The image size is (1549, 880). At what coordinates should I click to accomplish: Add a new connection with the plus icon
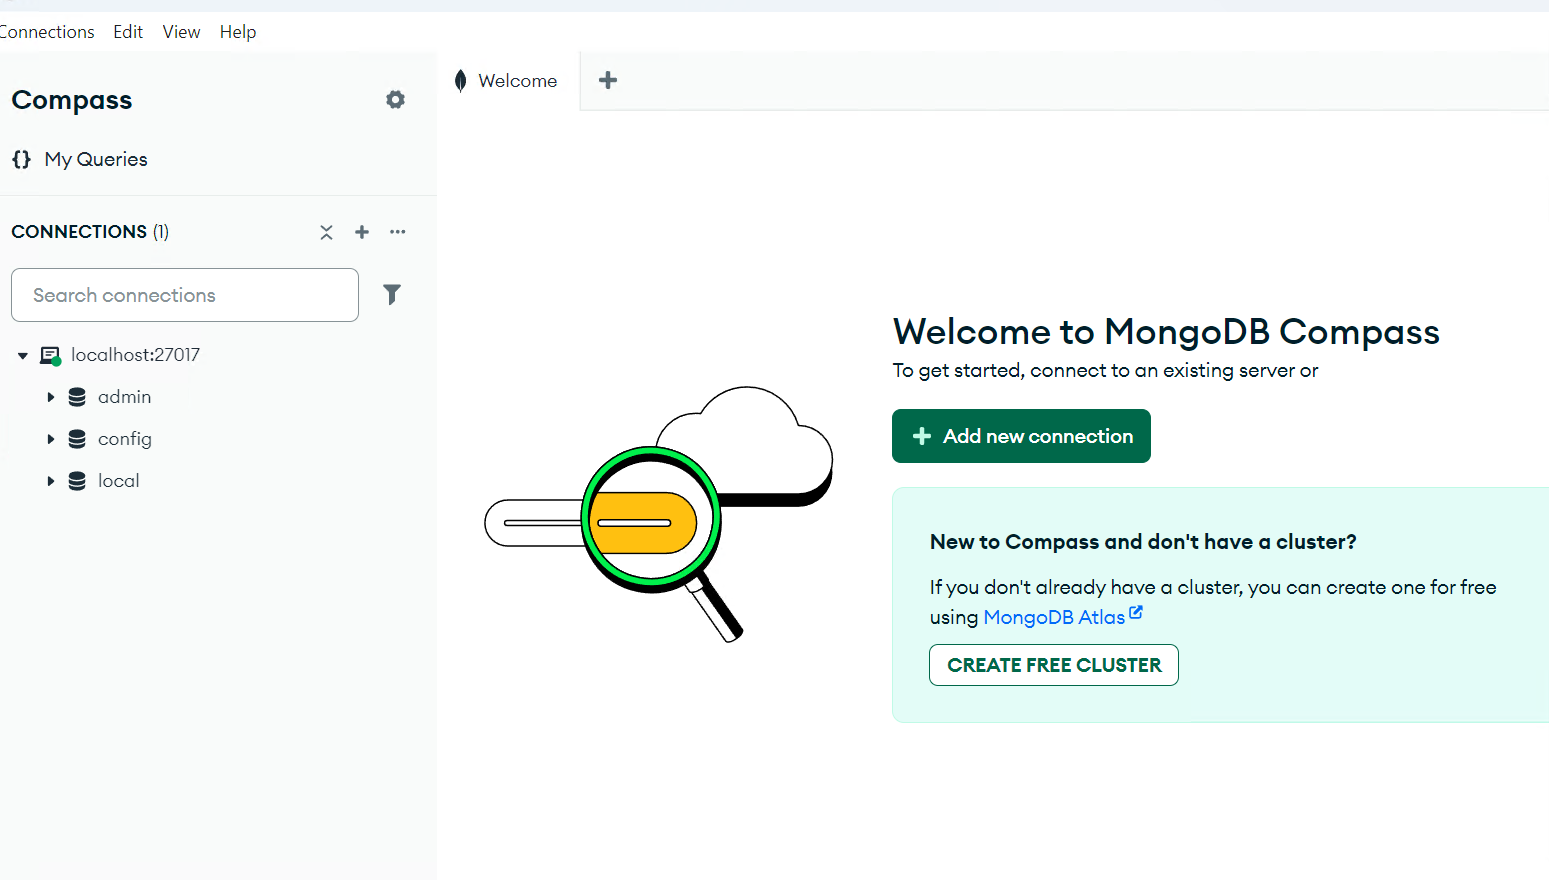tap(362, 231)
